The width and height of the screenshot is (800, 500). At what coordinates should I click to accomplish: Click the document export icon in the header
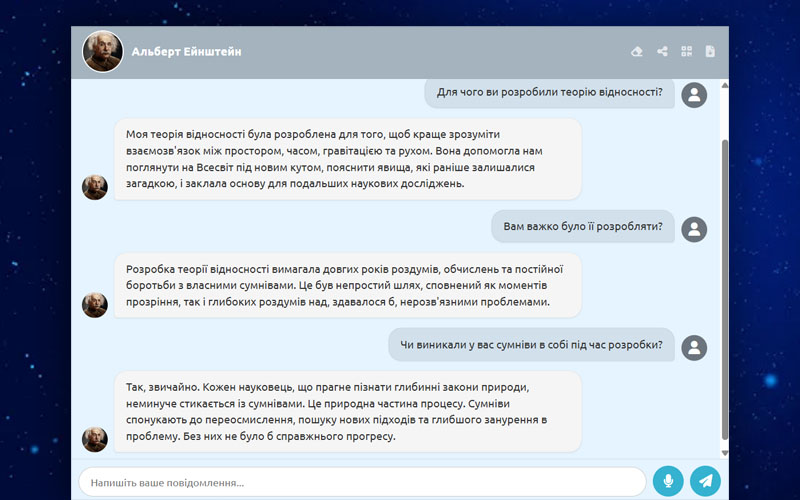(710, 52)
